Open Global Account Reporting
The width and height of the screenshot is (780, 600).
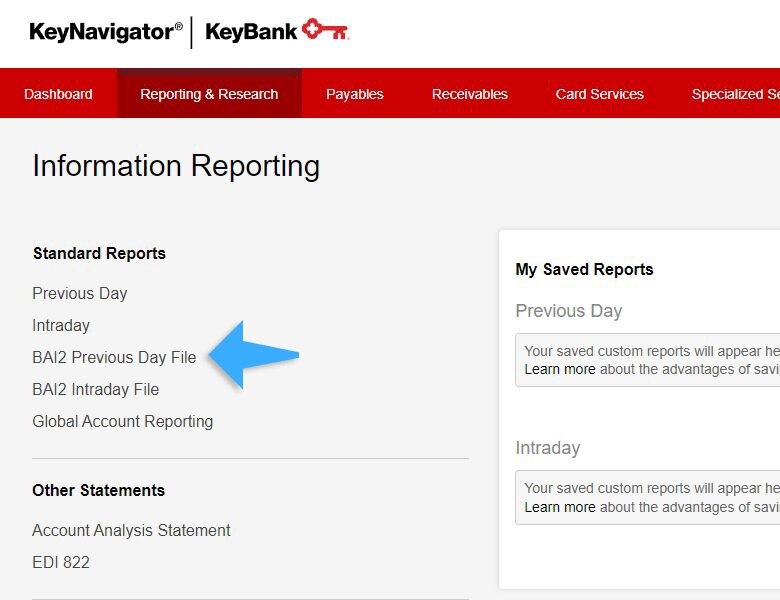click(122, 421)
